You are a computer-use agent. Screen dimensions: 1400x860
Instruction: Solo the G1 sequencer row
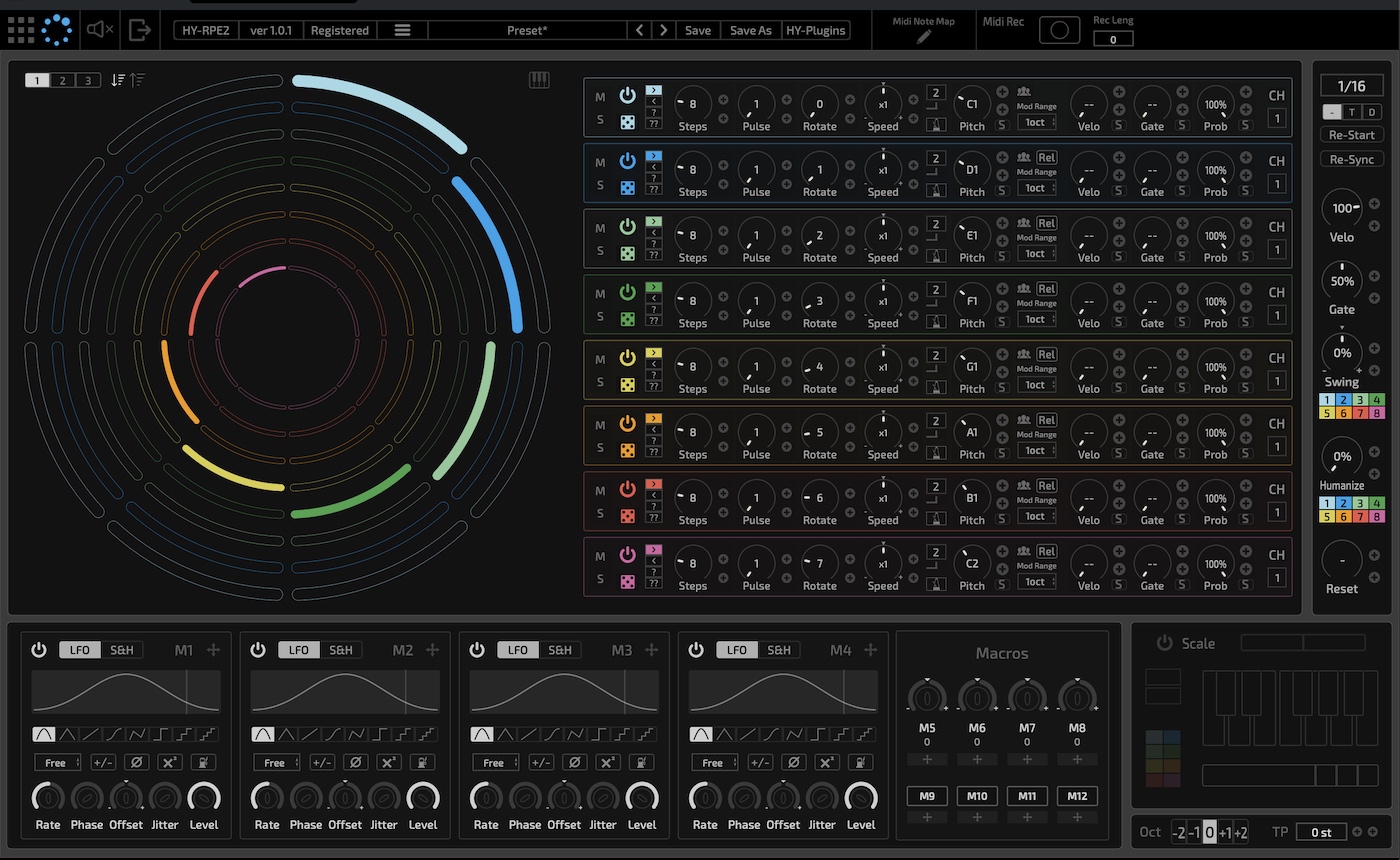pos(600,382)
